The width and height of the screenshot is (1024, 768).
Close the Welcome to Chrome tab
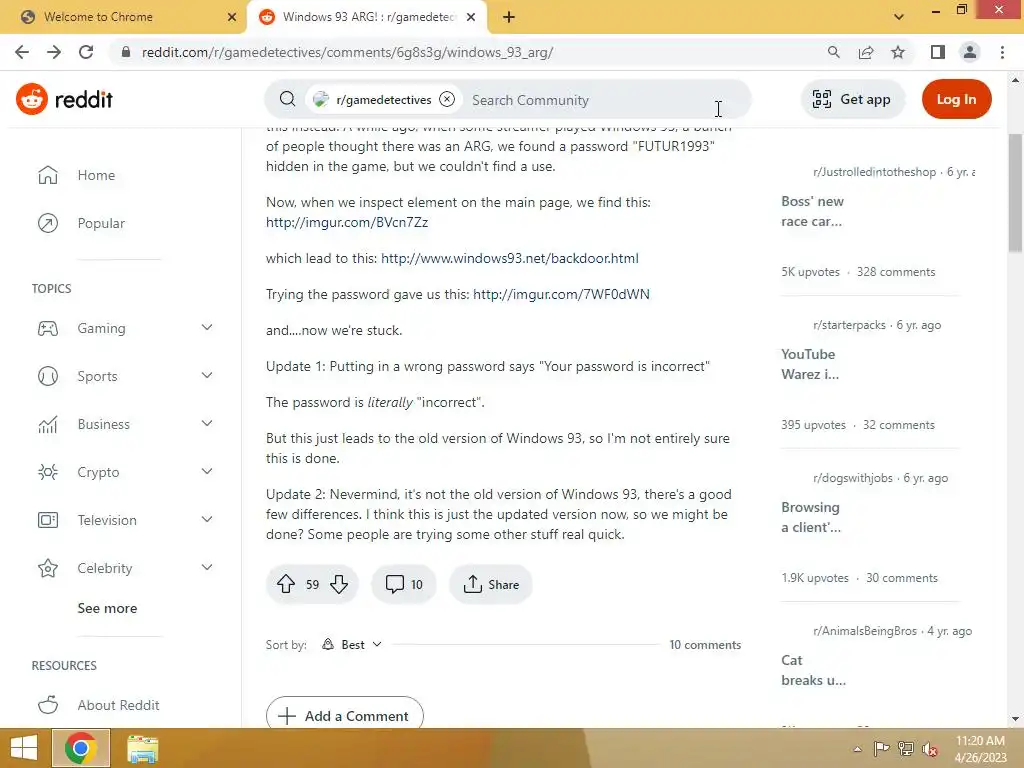pyautogui.click(x=231, y=17)
